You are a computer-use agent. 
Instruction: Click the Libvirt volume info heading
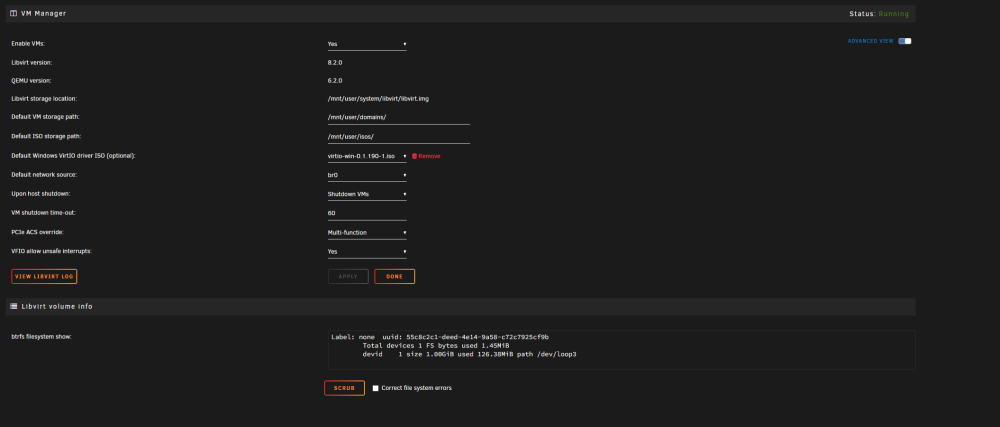coord(57,307)
